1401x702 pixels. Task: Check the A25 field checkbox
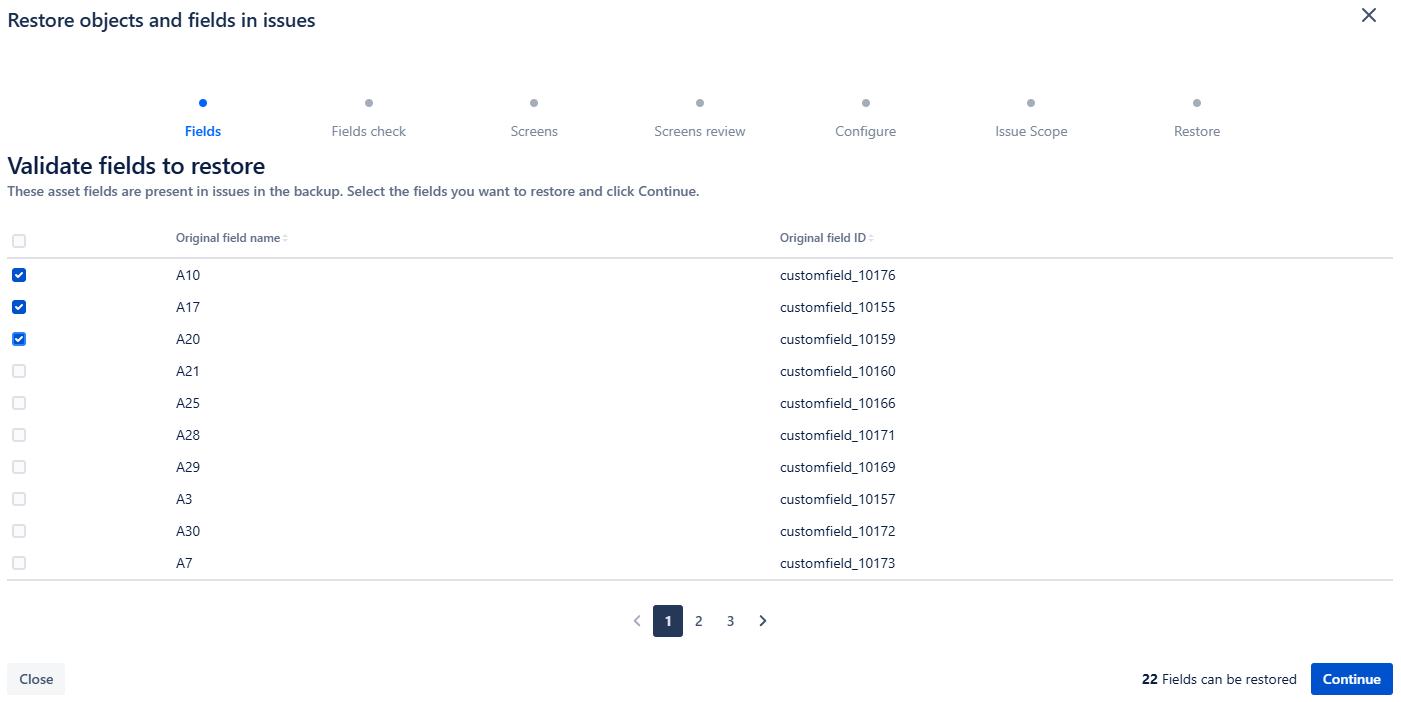(x=19, y=403)
